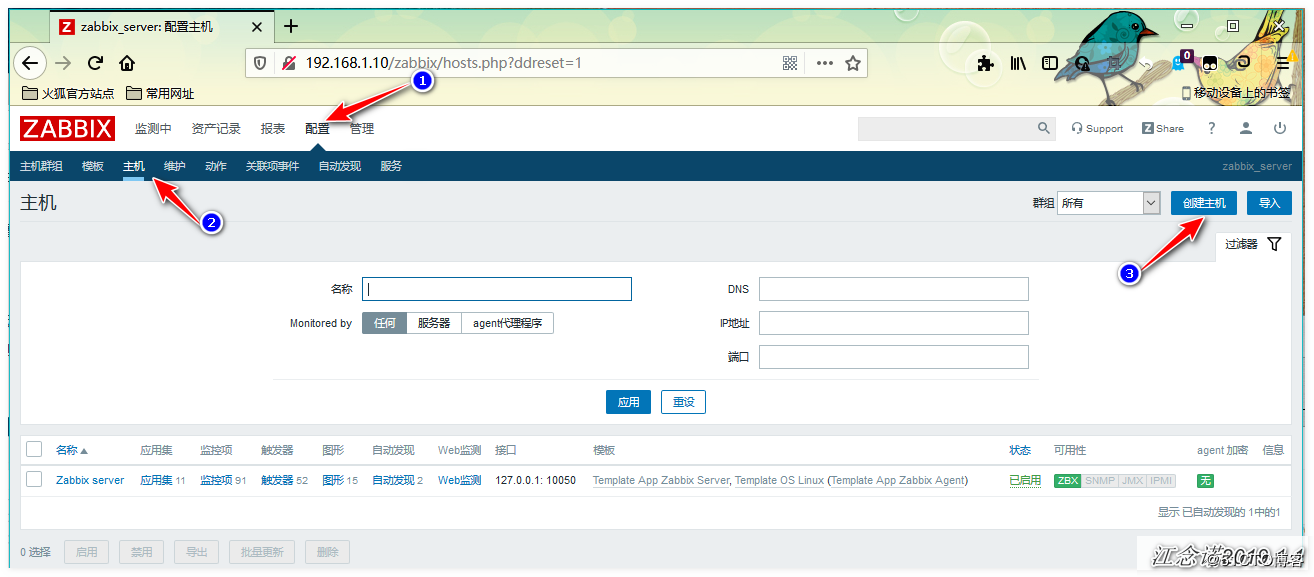Screen dimensions: 1314x577
Task: Click the sign out power icon
Action: tap(1280, 128)
